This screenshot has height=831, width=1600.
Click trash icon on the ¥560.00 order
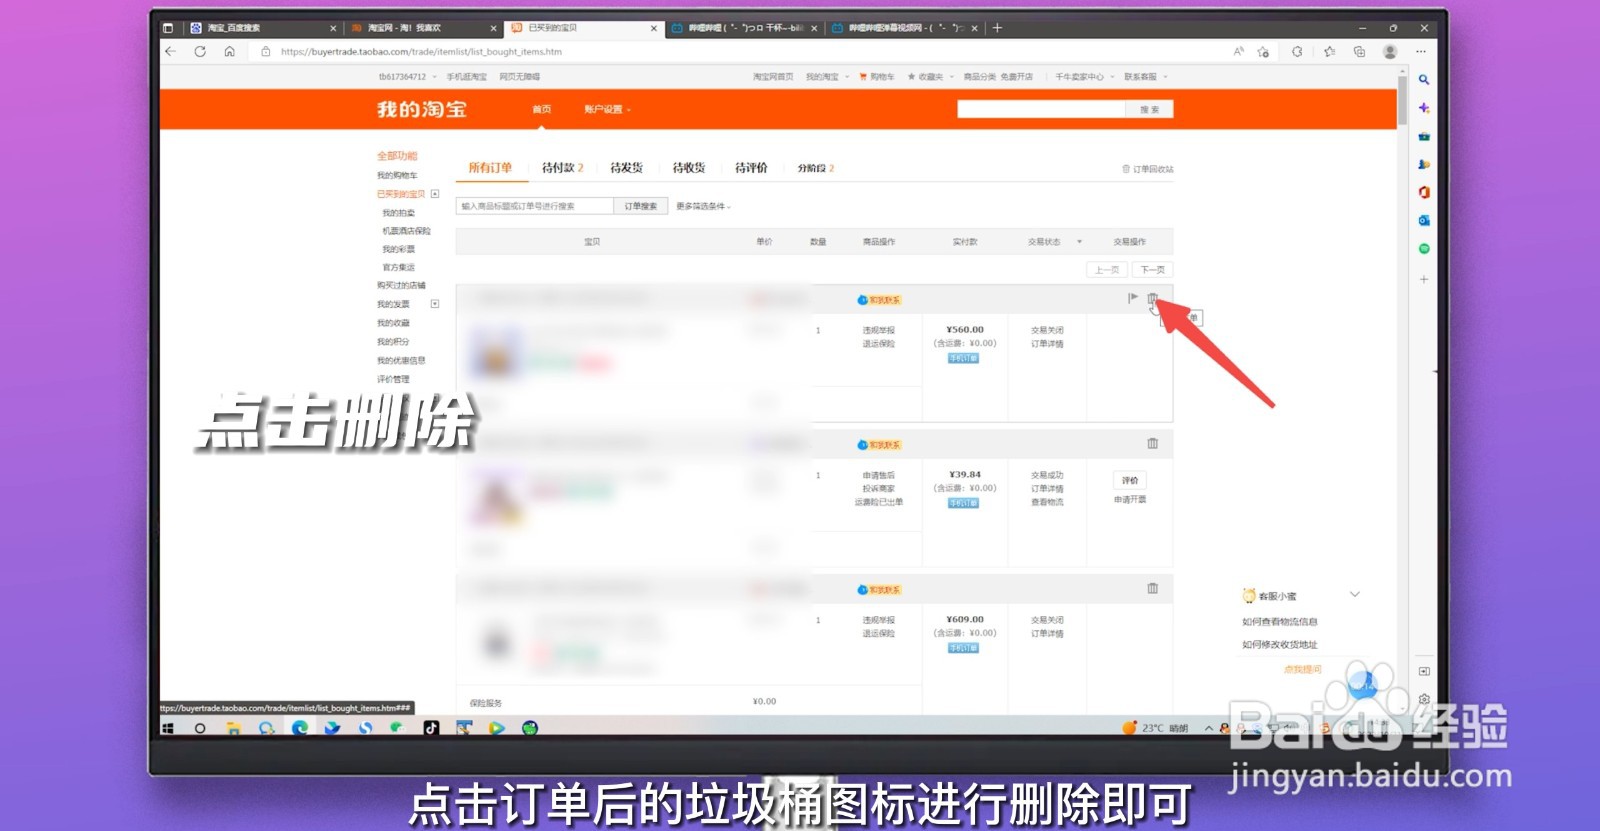click(1152, 298)
